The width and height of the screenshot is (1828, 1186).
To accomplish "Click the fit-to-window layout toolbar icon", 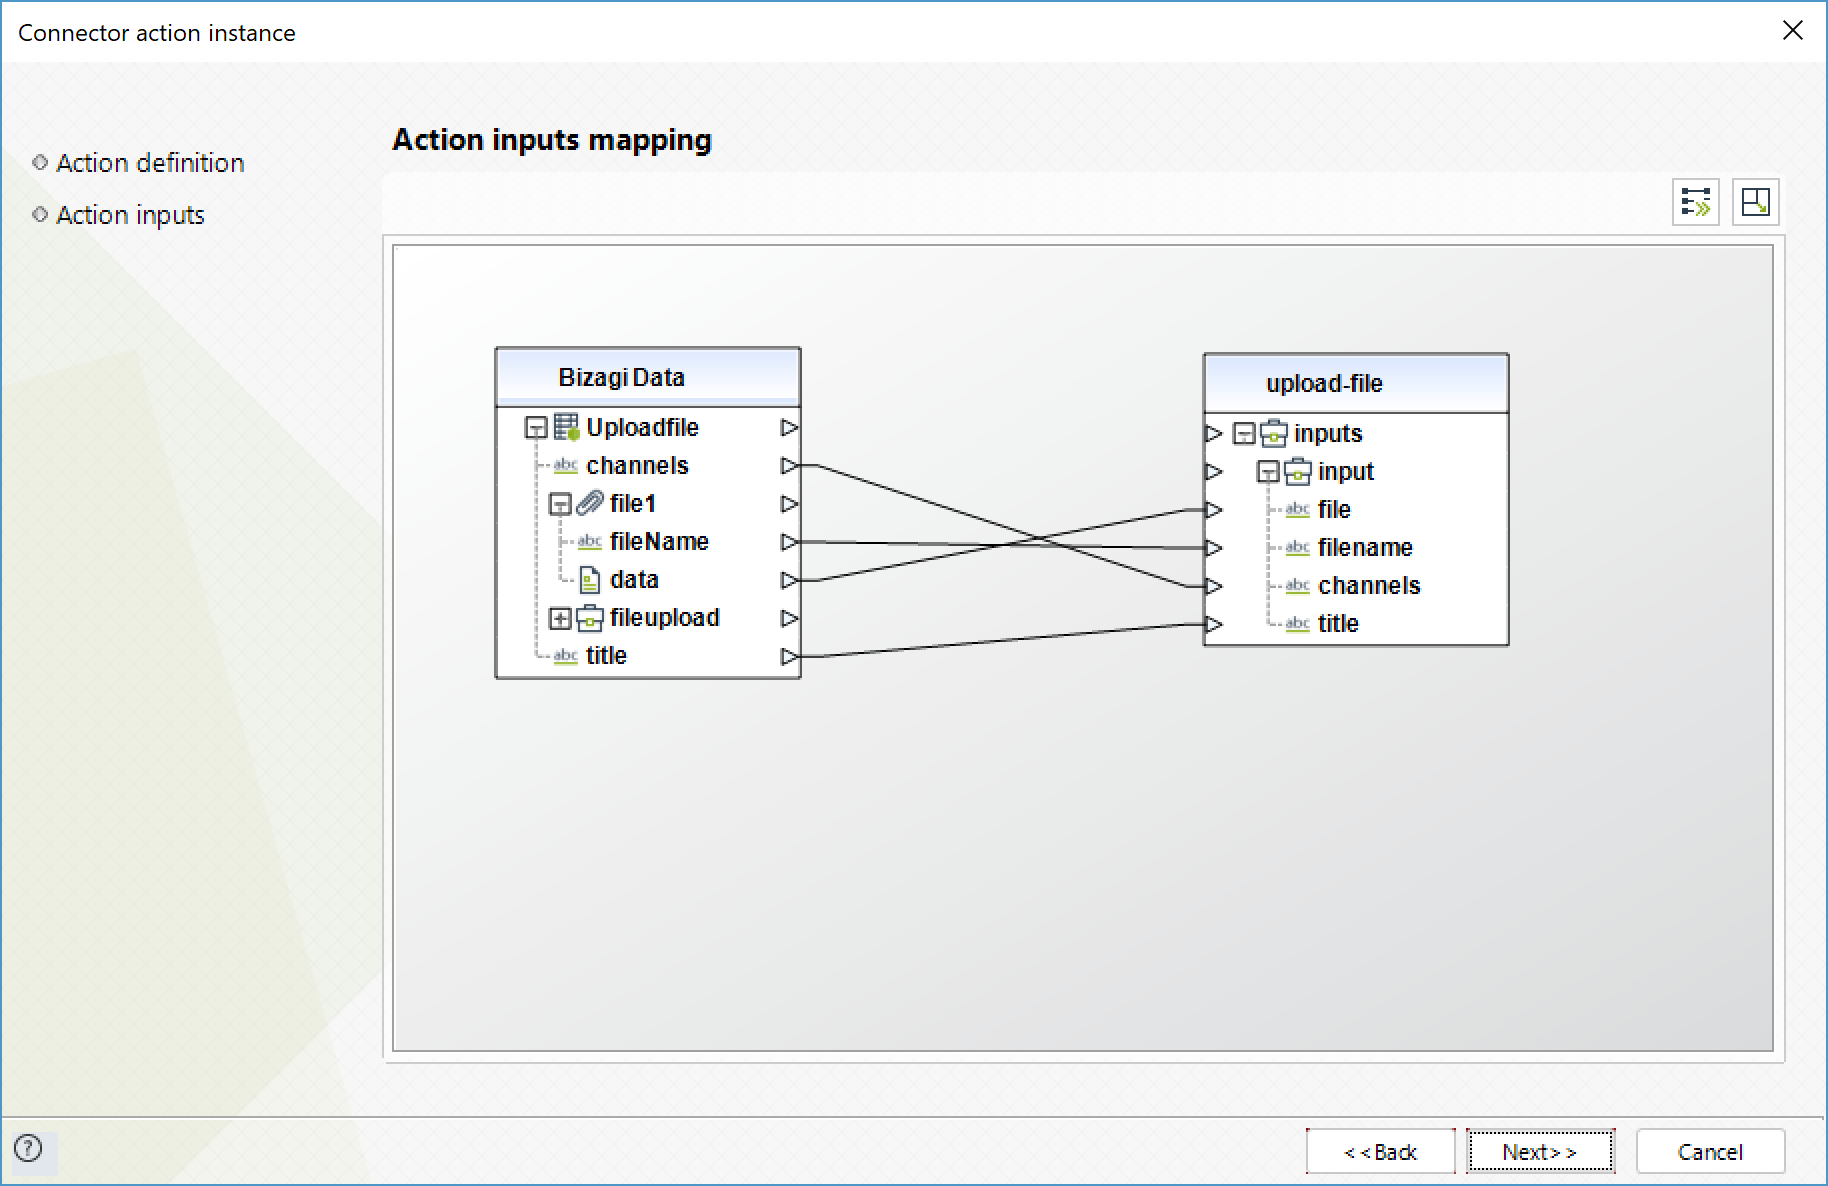I will click(x=1756, y=202).
